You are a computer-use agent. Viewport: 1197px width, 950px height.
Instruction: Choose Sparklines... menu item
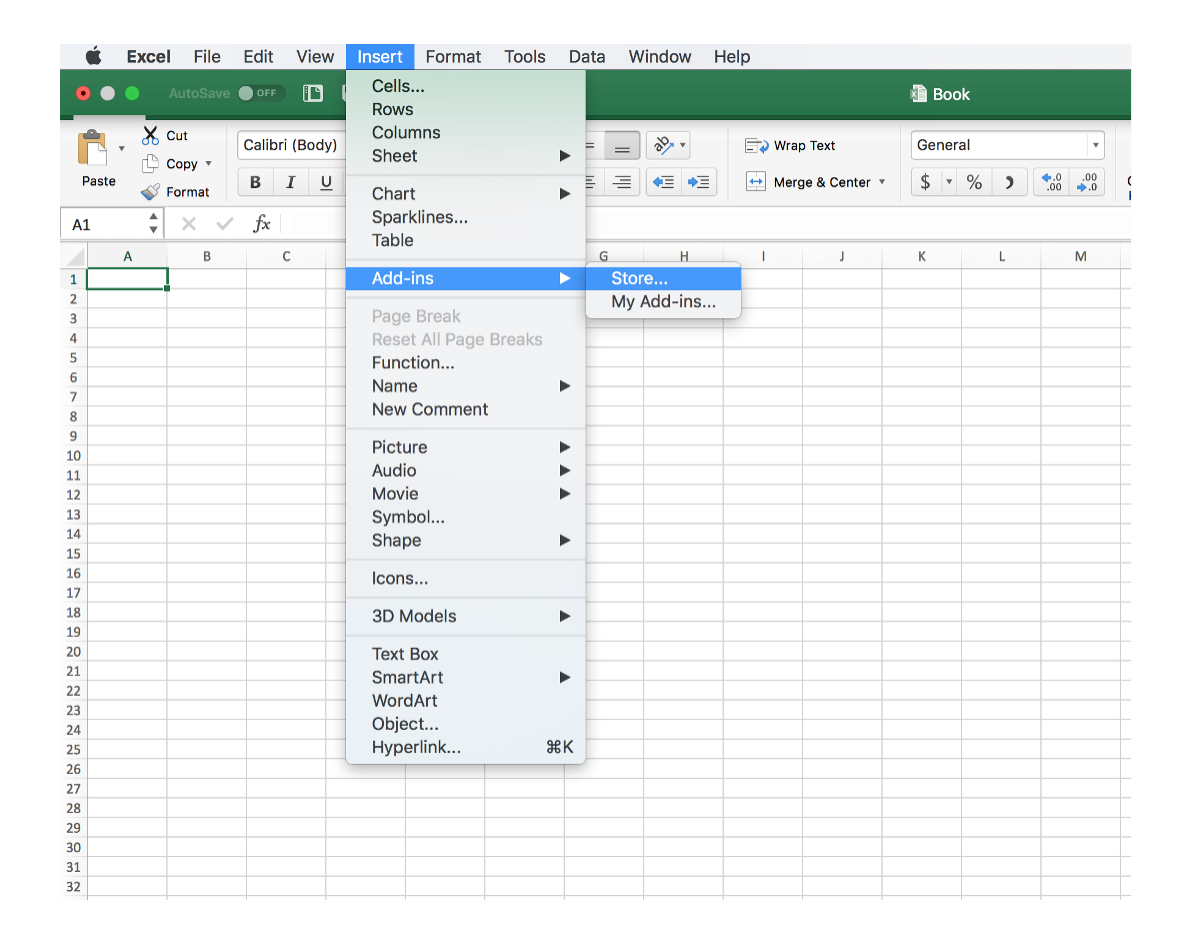pyautogui.click(x=466, y=218)
